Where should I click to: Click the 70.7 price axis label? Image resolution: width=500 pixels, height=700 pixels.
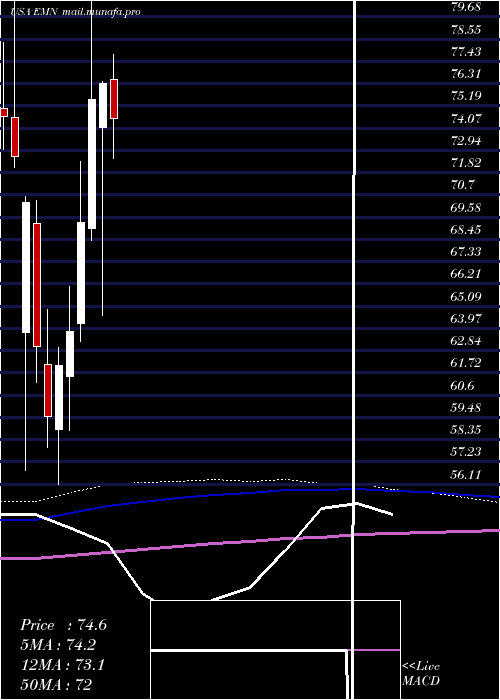[463, 185]
